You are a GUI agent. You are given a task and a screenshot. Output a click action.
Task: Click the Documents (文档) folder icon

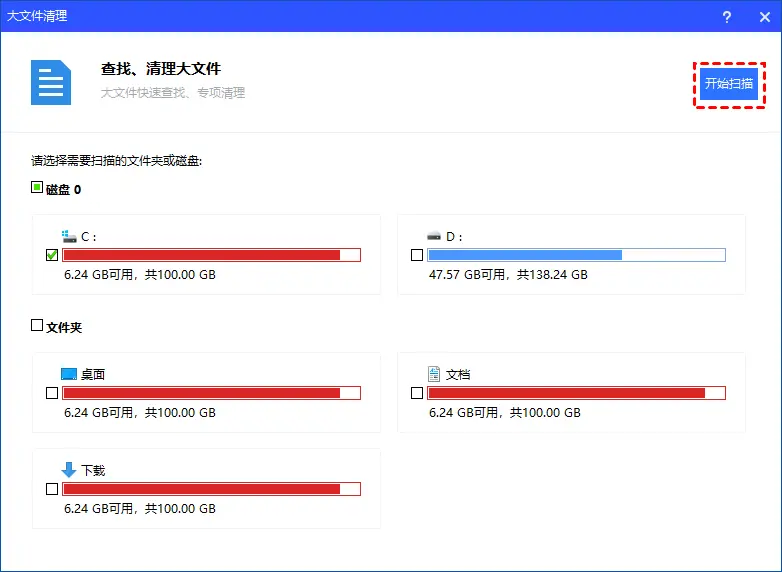434,374
